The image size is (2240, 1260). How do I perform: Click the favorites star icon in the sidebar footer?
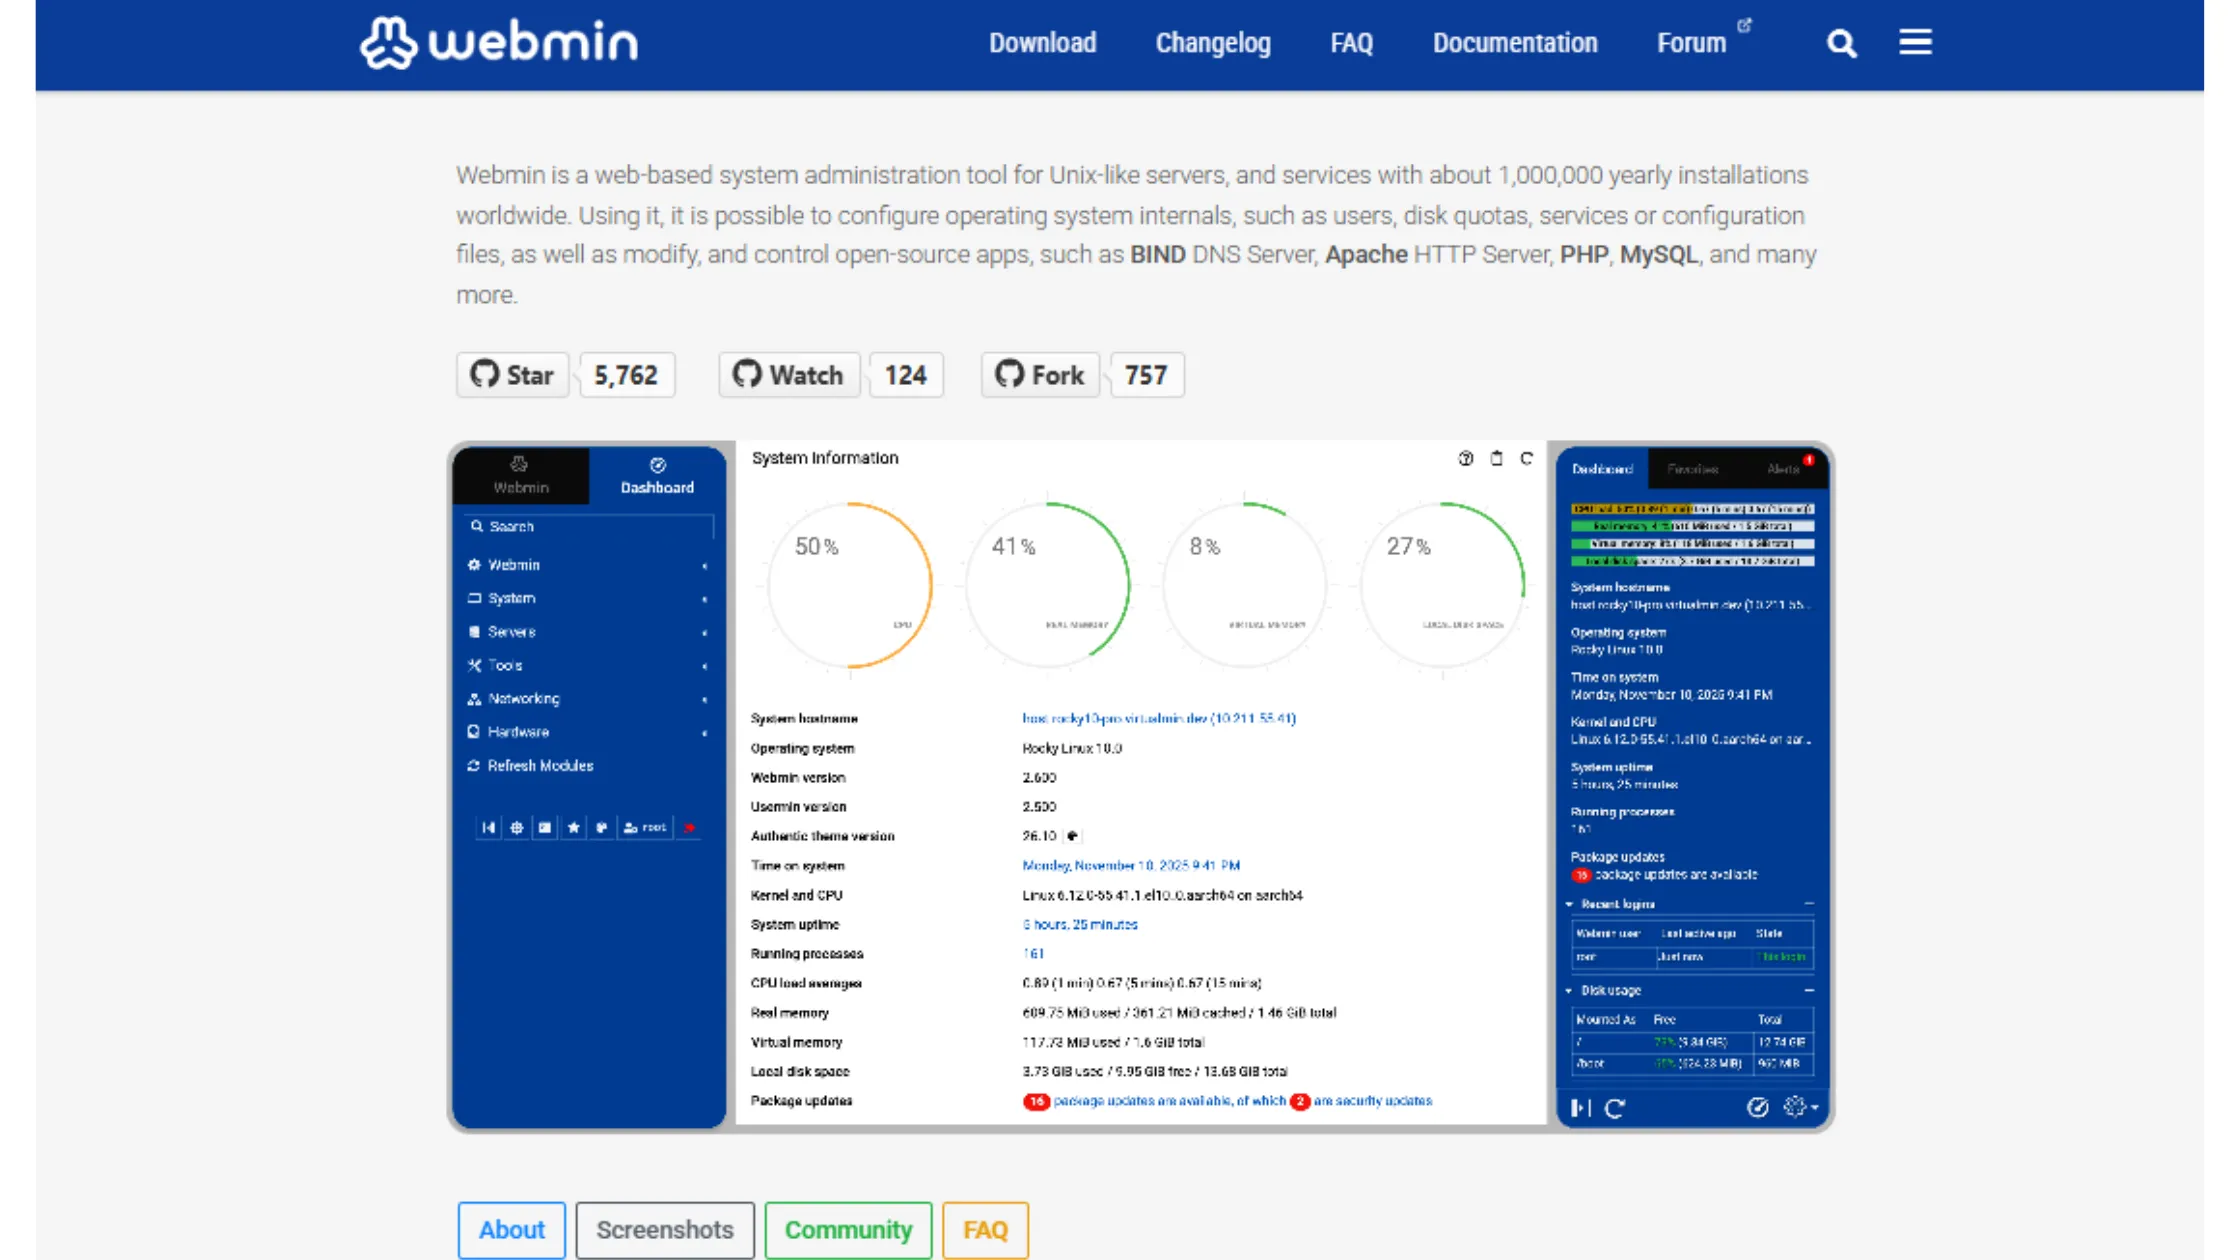coord(573,827)
